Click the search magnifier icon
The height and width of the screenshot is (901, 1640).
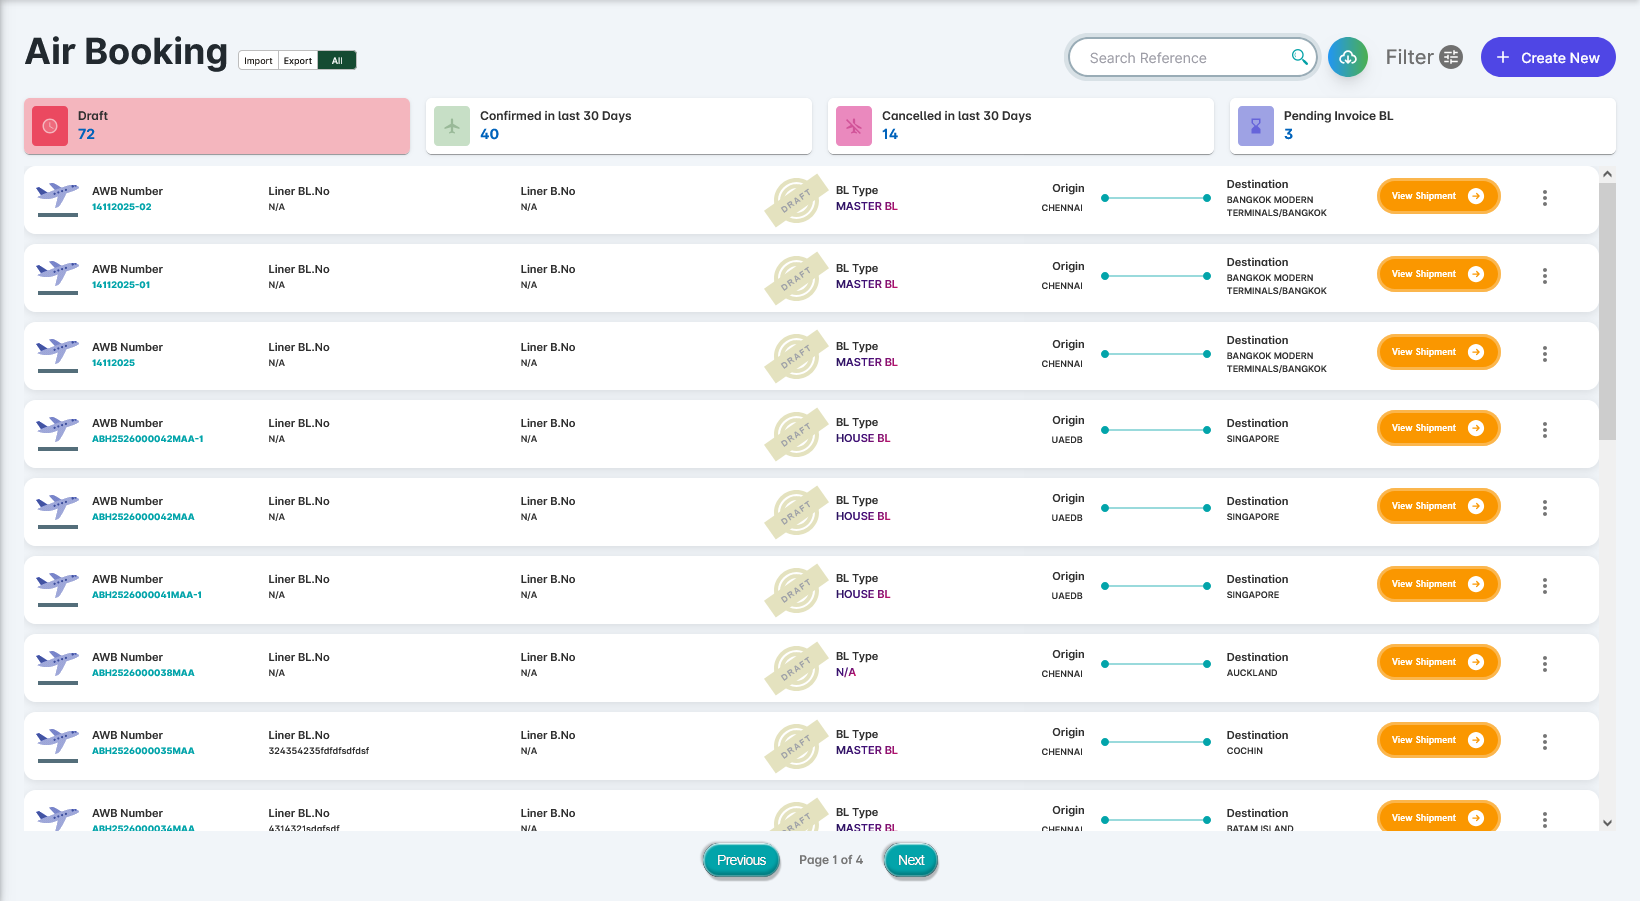pyautogui.click(x=1299, y=57)
